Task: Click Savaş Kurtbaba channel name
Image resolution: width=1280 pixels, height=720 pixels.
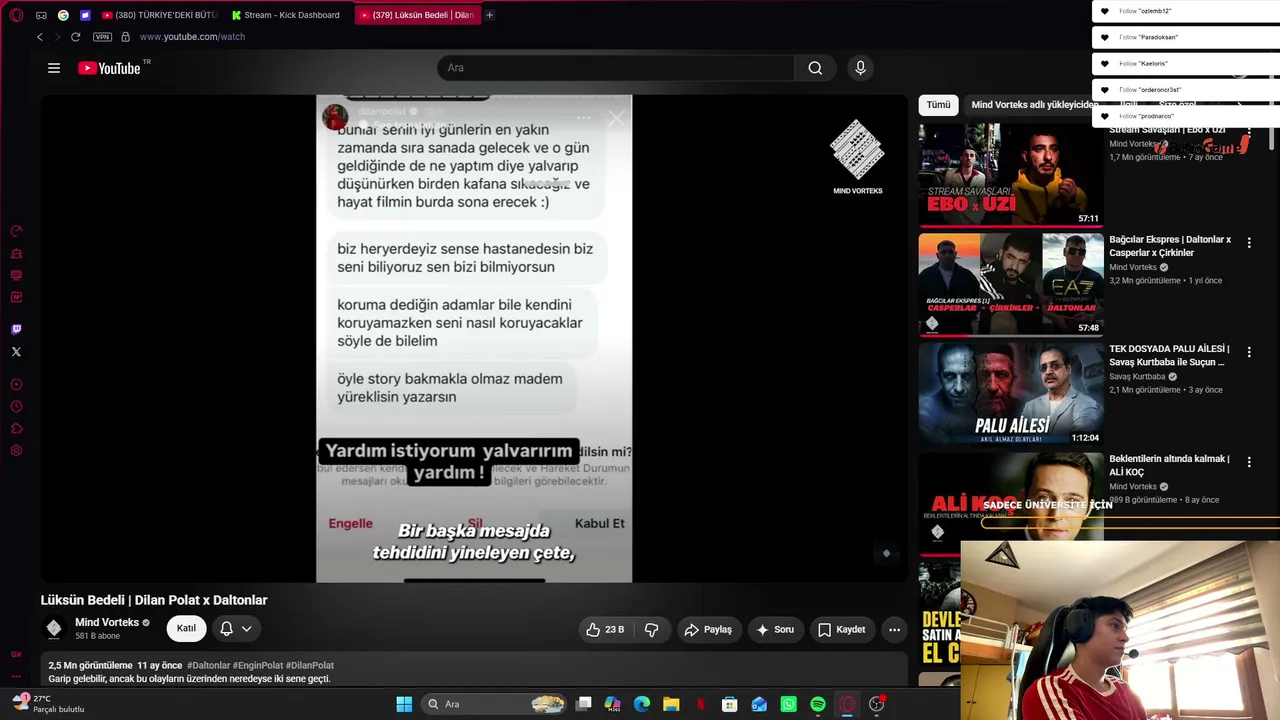Action: coord(1137,377)
